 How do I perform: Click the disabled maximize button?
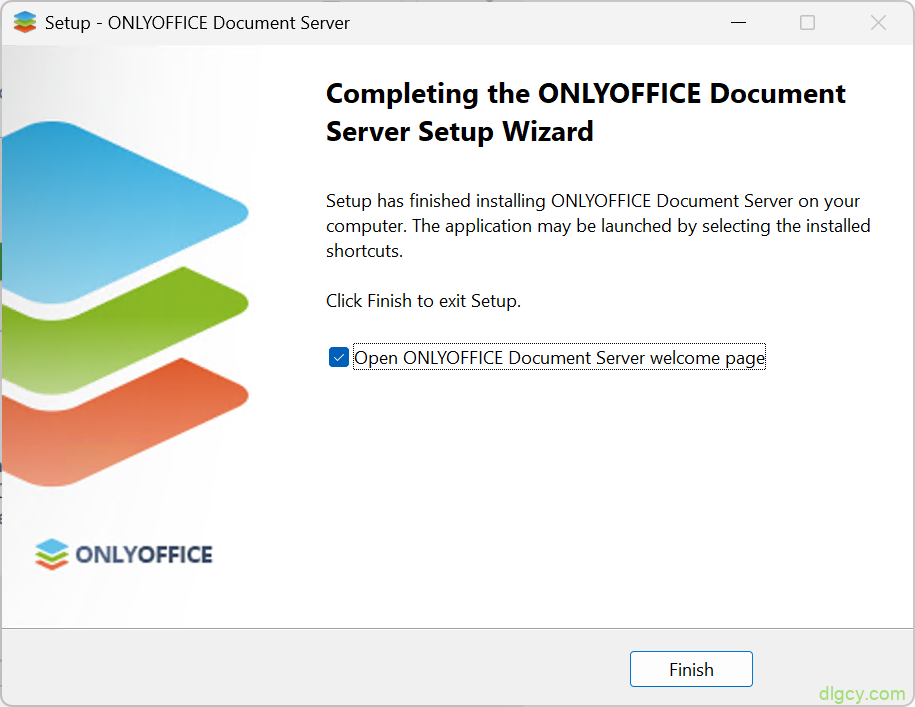[807, 23]
